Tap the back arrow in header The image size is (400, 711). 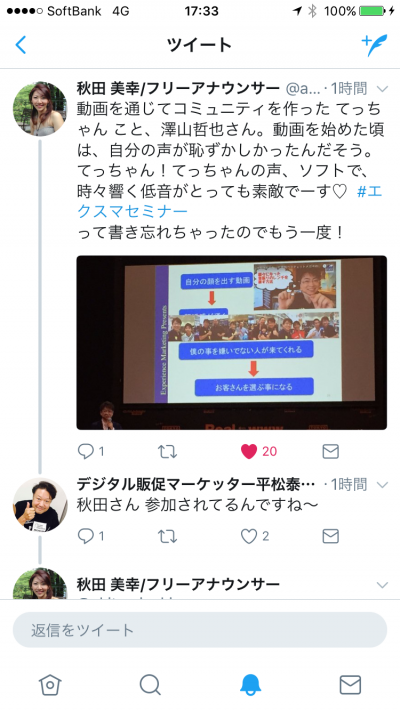pos(21,45)
